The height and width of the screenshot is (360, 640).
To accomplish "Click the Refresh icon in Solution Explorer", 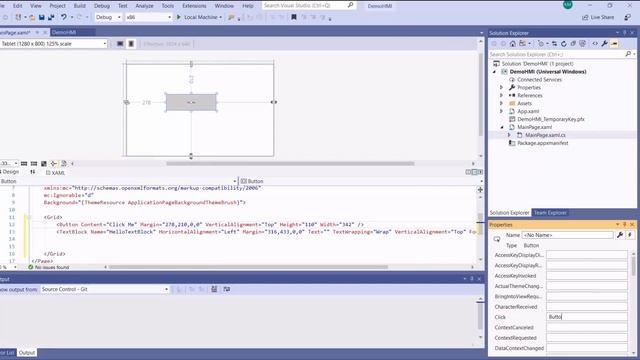I will (564, 44).
